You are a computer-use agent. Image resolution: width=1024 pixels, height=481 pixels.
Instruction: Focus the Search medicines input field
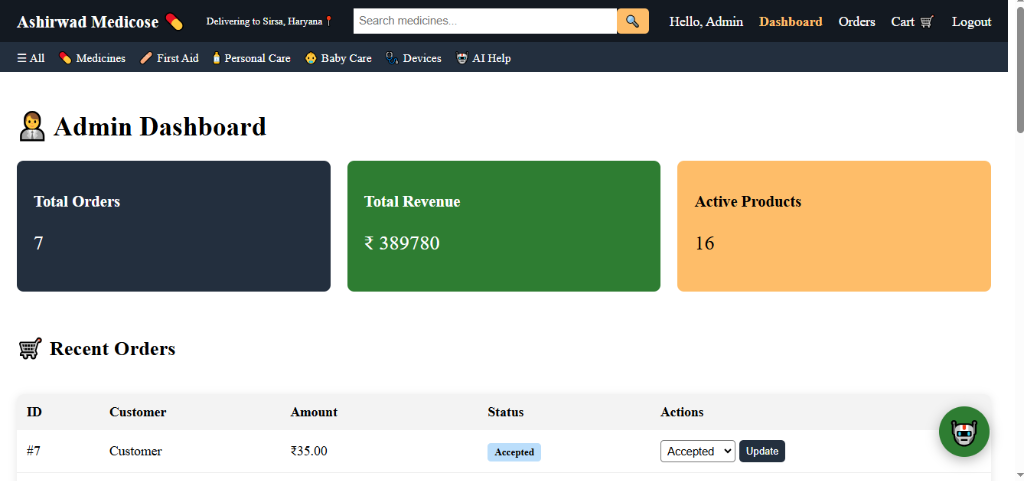(x=485, y=21)
